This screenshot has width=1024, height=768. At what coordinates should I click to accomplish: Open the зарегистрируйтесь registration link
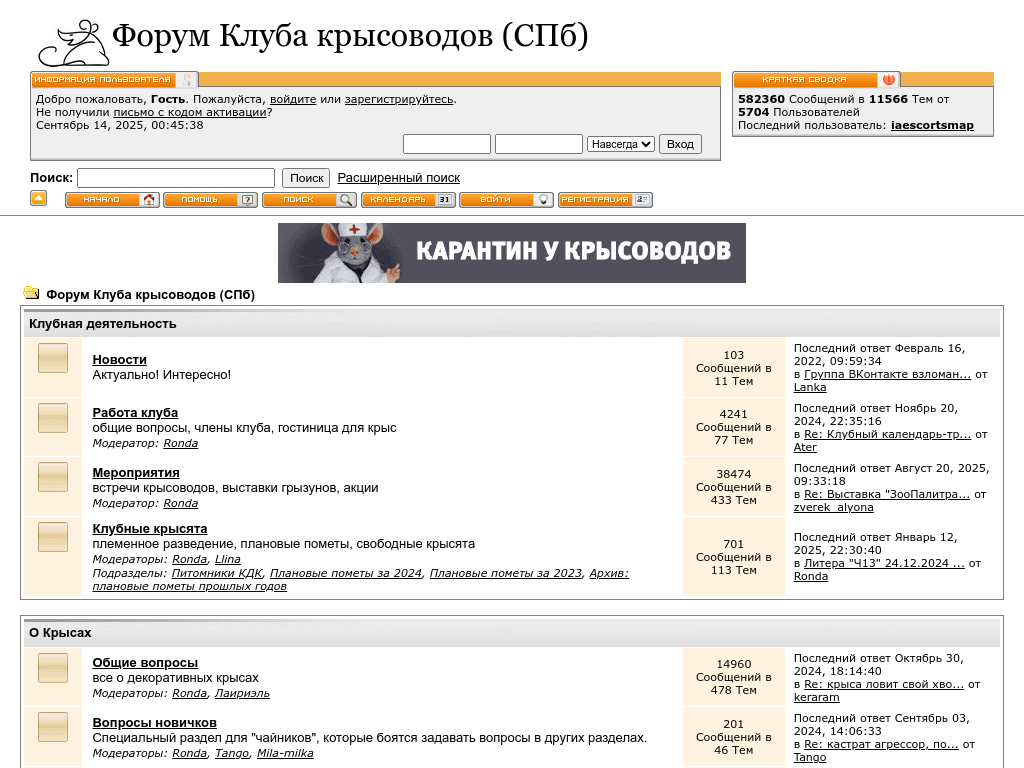(399, 99)
